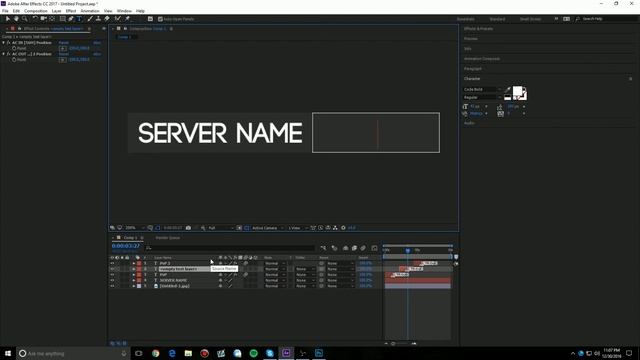Toggle the first AC IN Position fx switch

coord(8,42)
